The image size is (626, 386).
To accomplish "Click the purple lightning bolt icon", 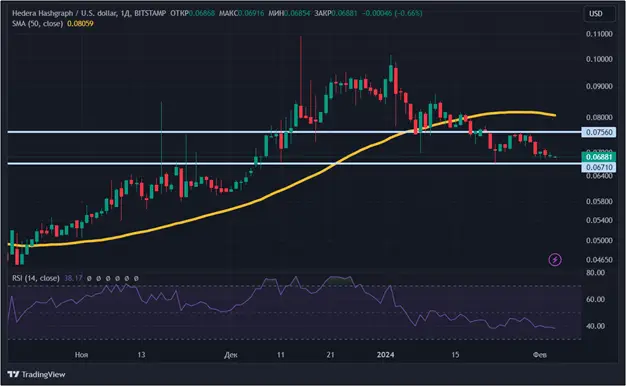I will 555,260.
